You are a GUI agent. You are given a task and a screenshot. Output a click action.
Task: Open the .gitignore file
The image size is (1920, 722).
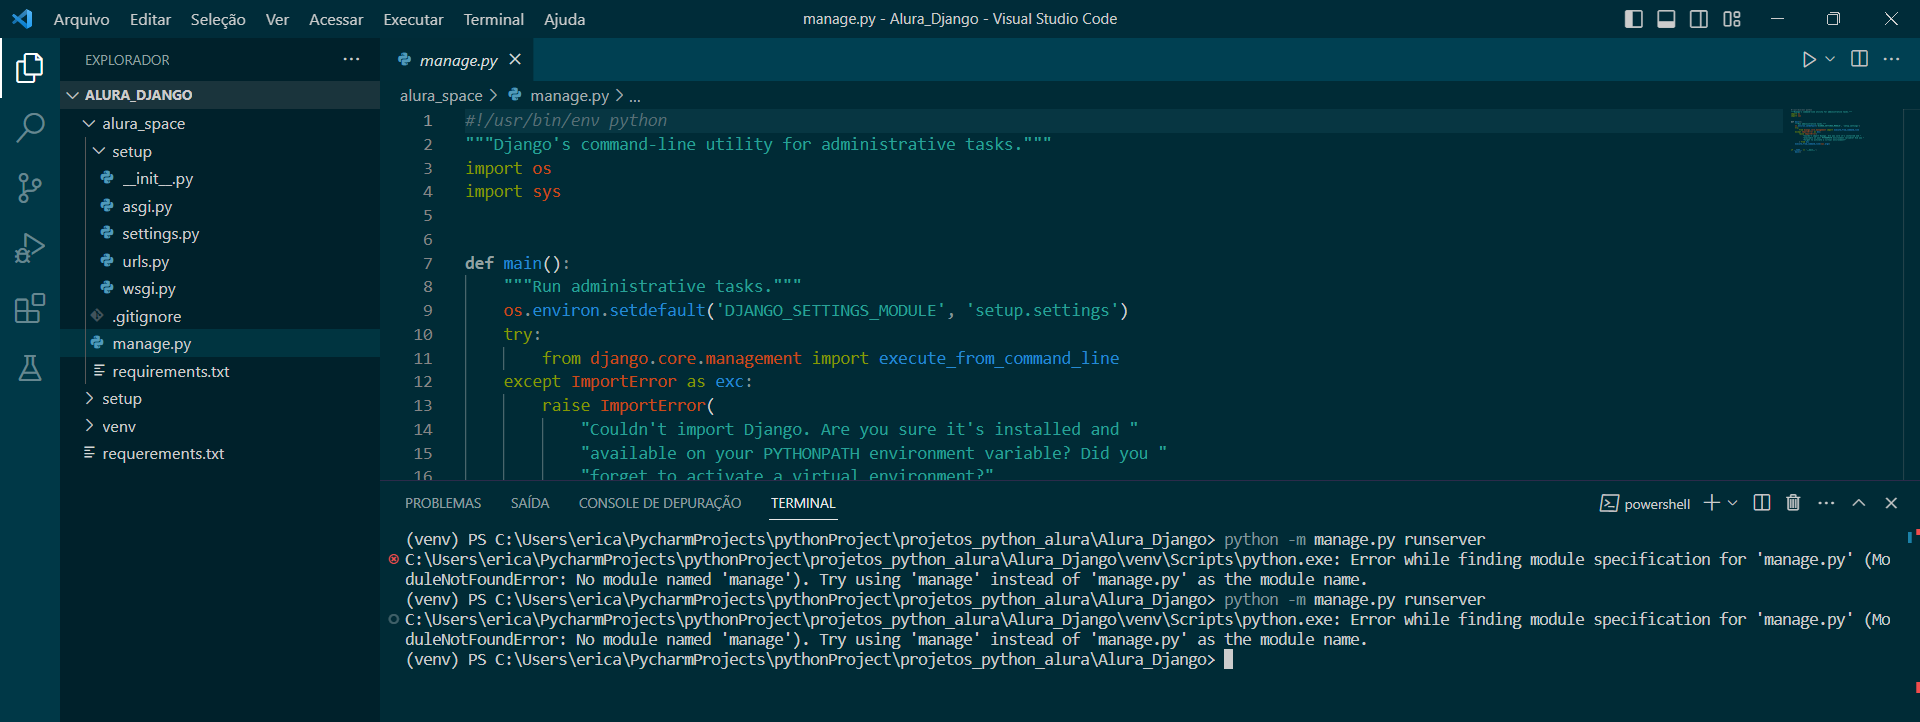(220, 316)
